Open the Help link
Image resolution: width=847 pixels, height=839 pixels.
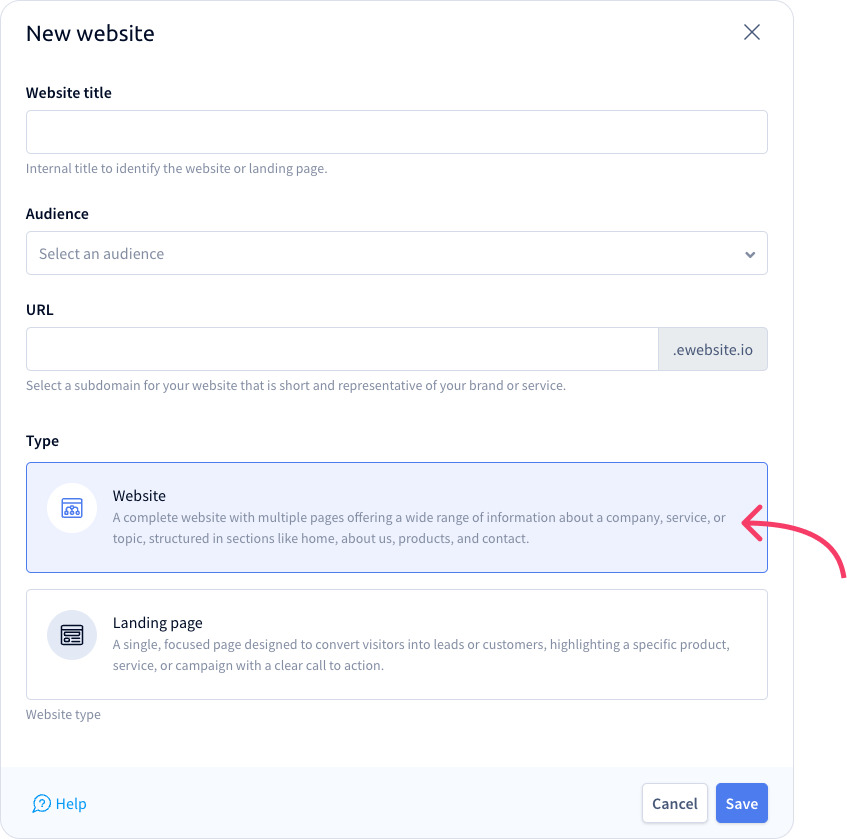click(x=59, y=803)
